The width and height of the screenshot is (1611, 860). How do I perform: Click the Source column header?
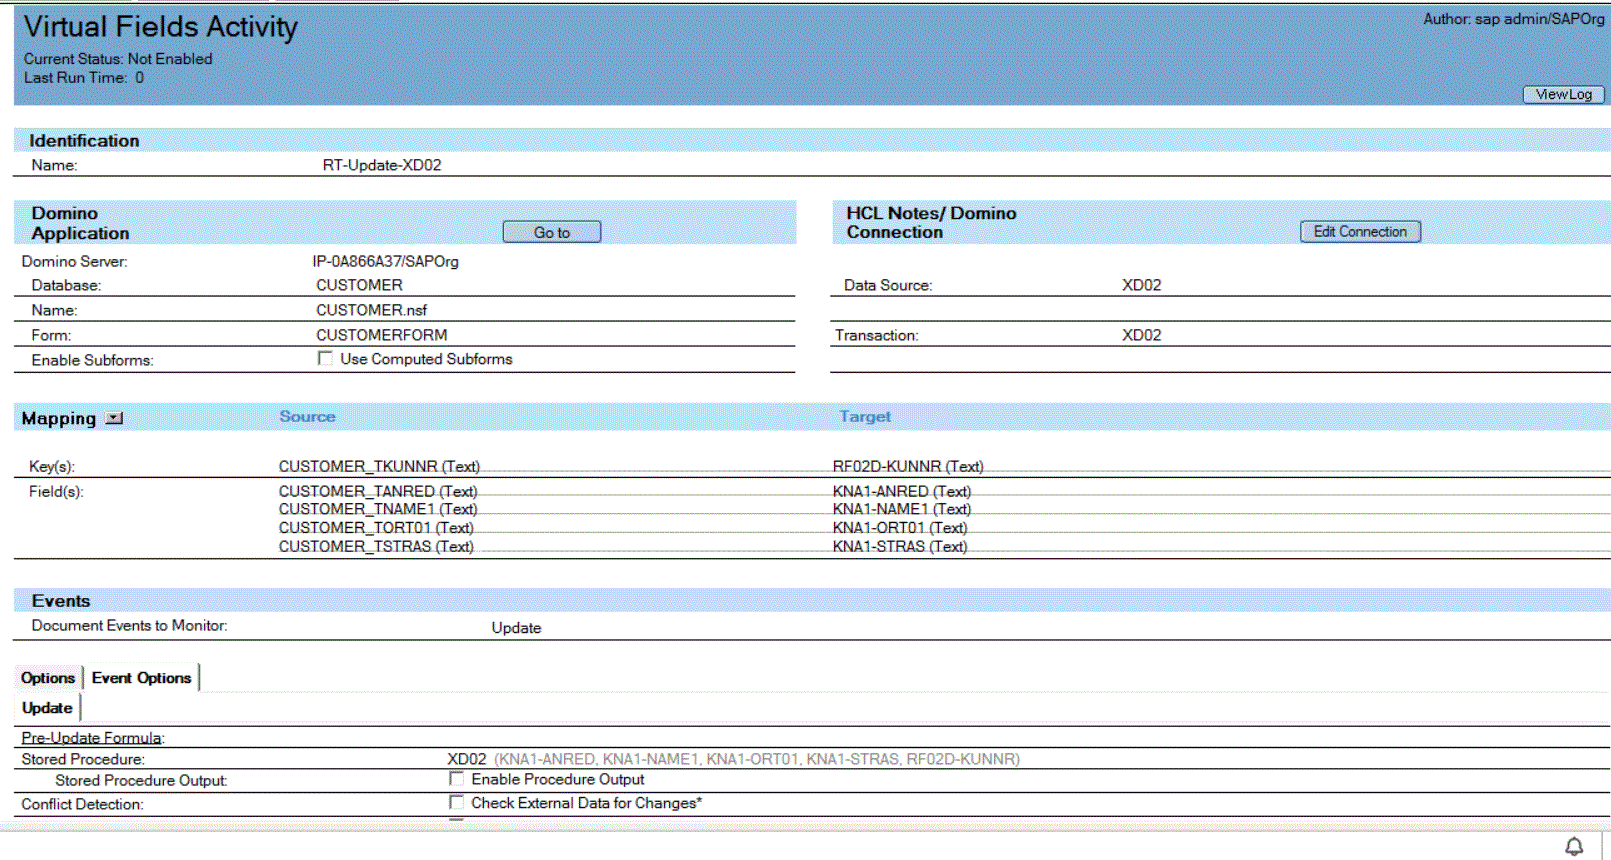(x=307, y=416)
